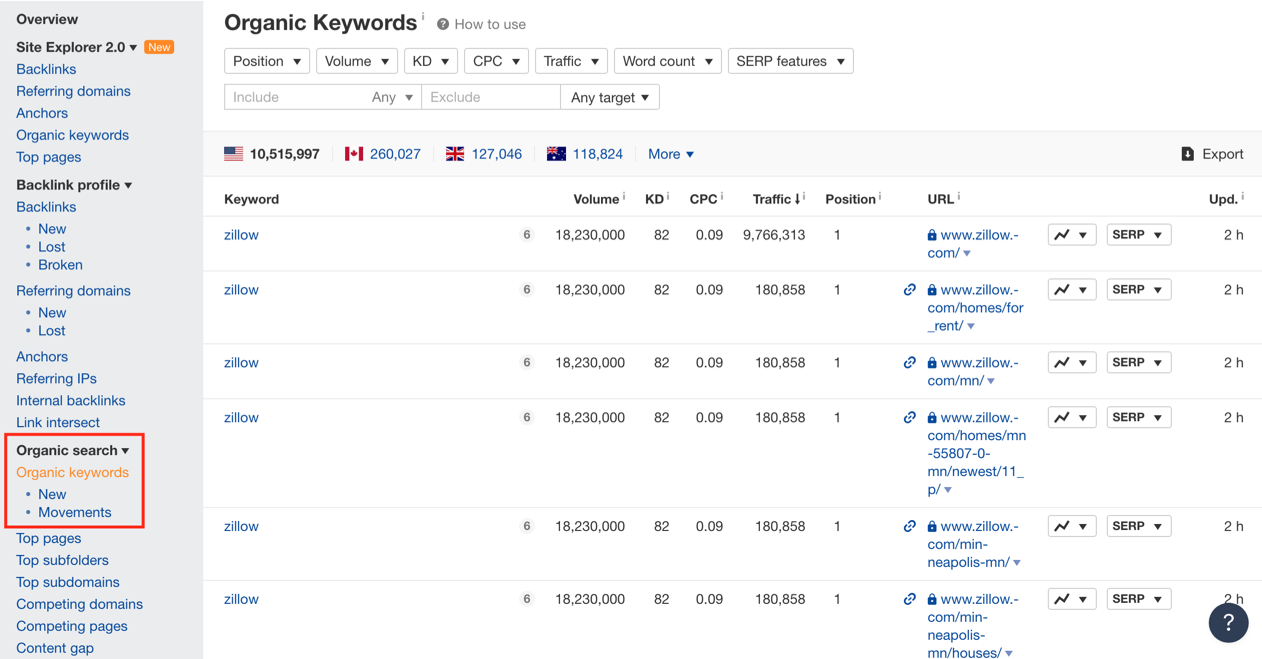The height and width of the screenshot is (659, 1262).
Task: Expand More countries list
Action: (671, 154)
